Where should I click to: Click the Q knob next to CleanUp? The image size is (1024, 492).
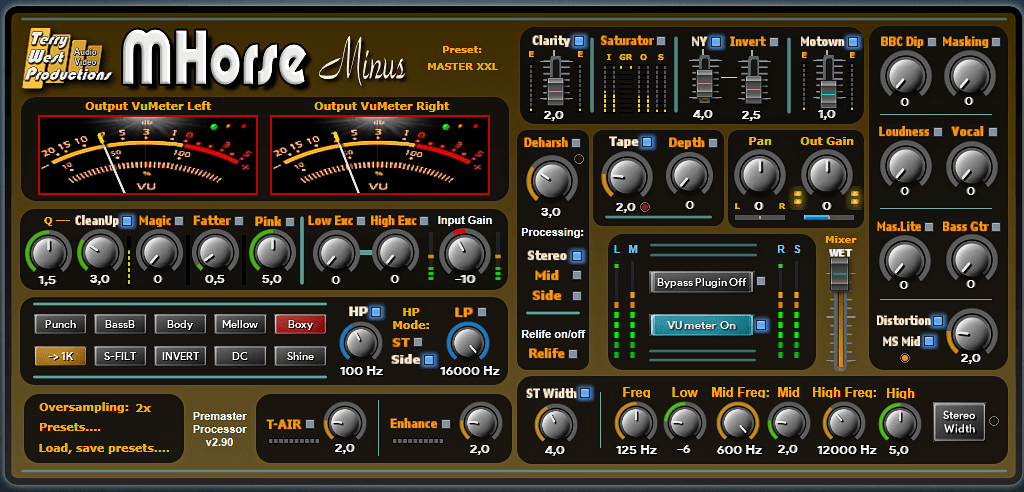[47, 252]
